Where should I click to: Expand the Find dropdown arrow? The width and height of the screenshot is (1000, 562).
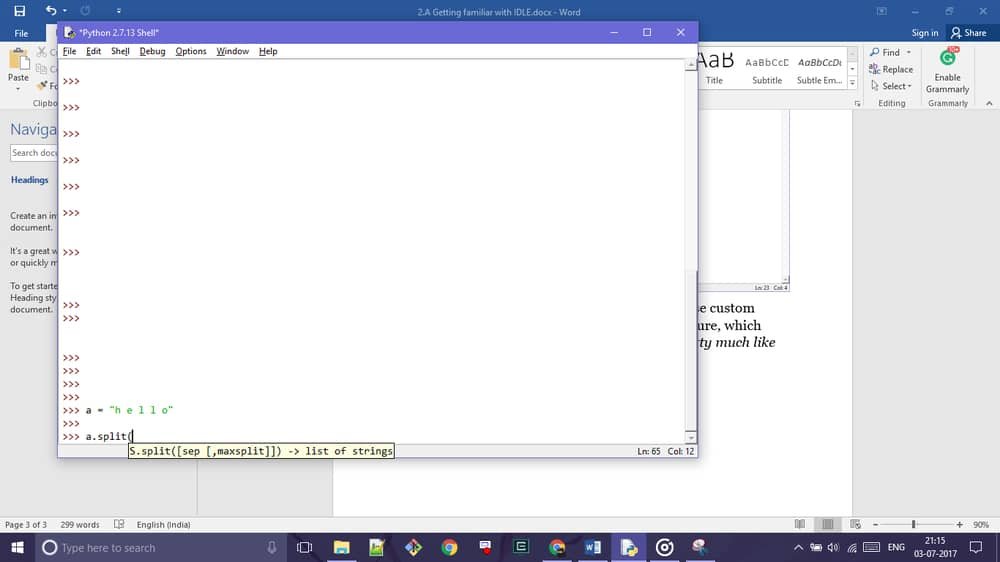[x=909, y=53]
